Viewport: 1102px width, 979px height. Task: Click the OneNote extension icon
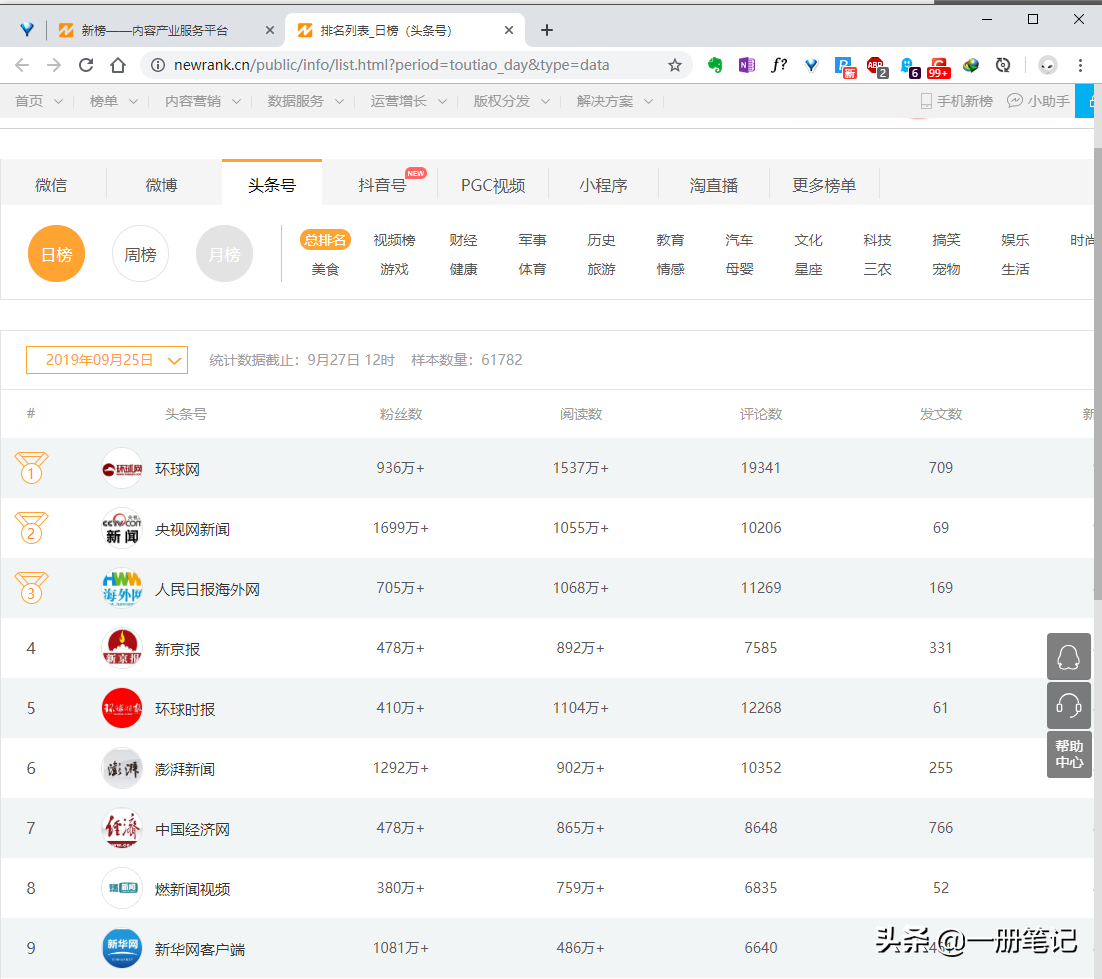[746, 65]
